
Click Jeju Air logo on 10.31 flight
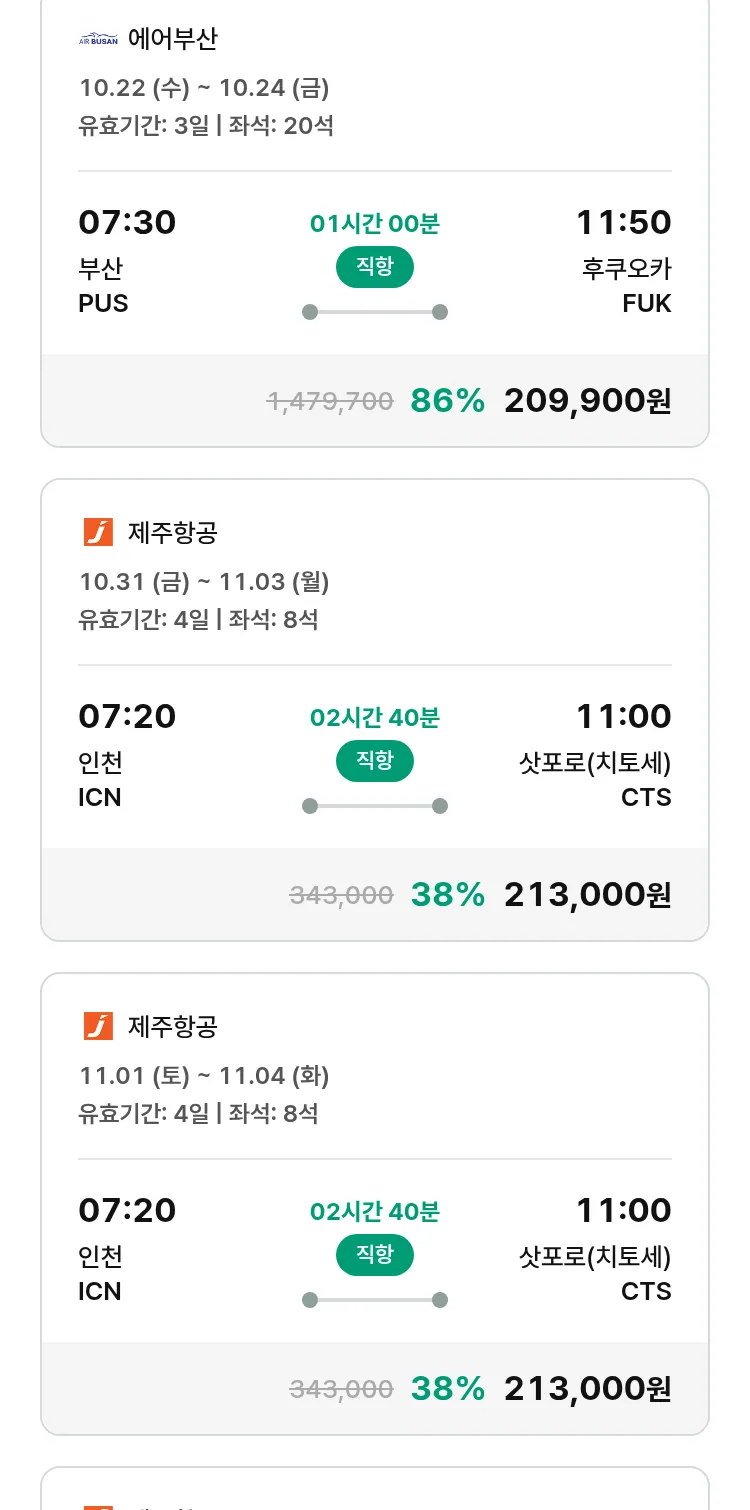click(x=98, y=532)
